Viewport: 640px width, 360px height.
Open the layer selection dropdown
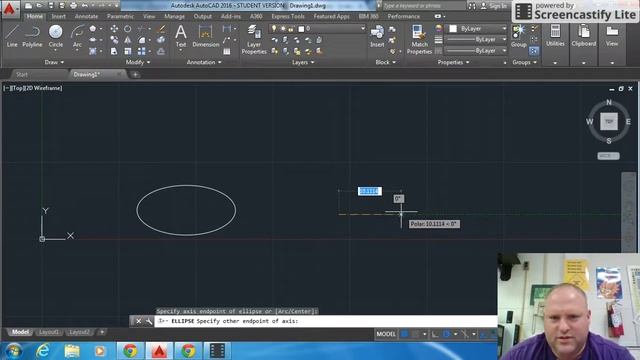pos(318,29)
